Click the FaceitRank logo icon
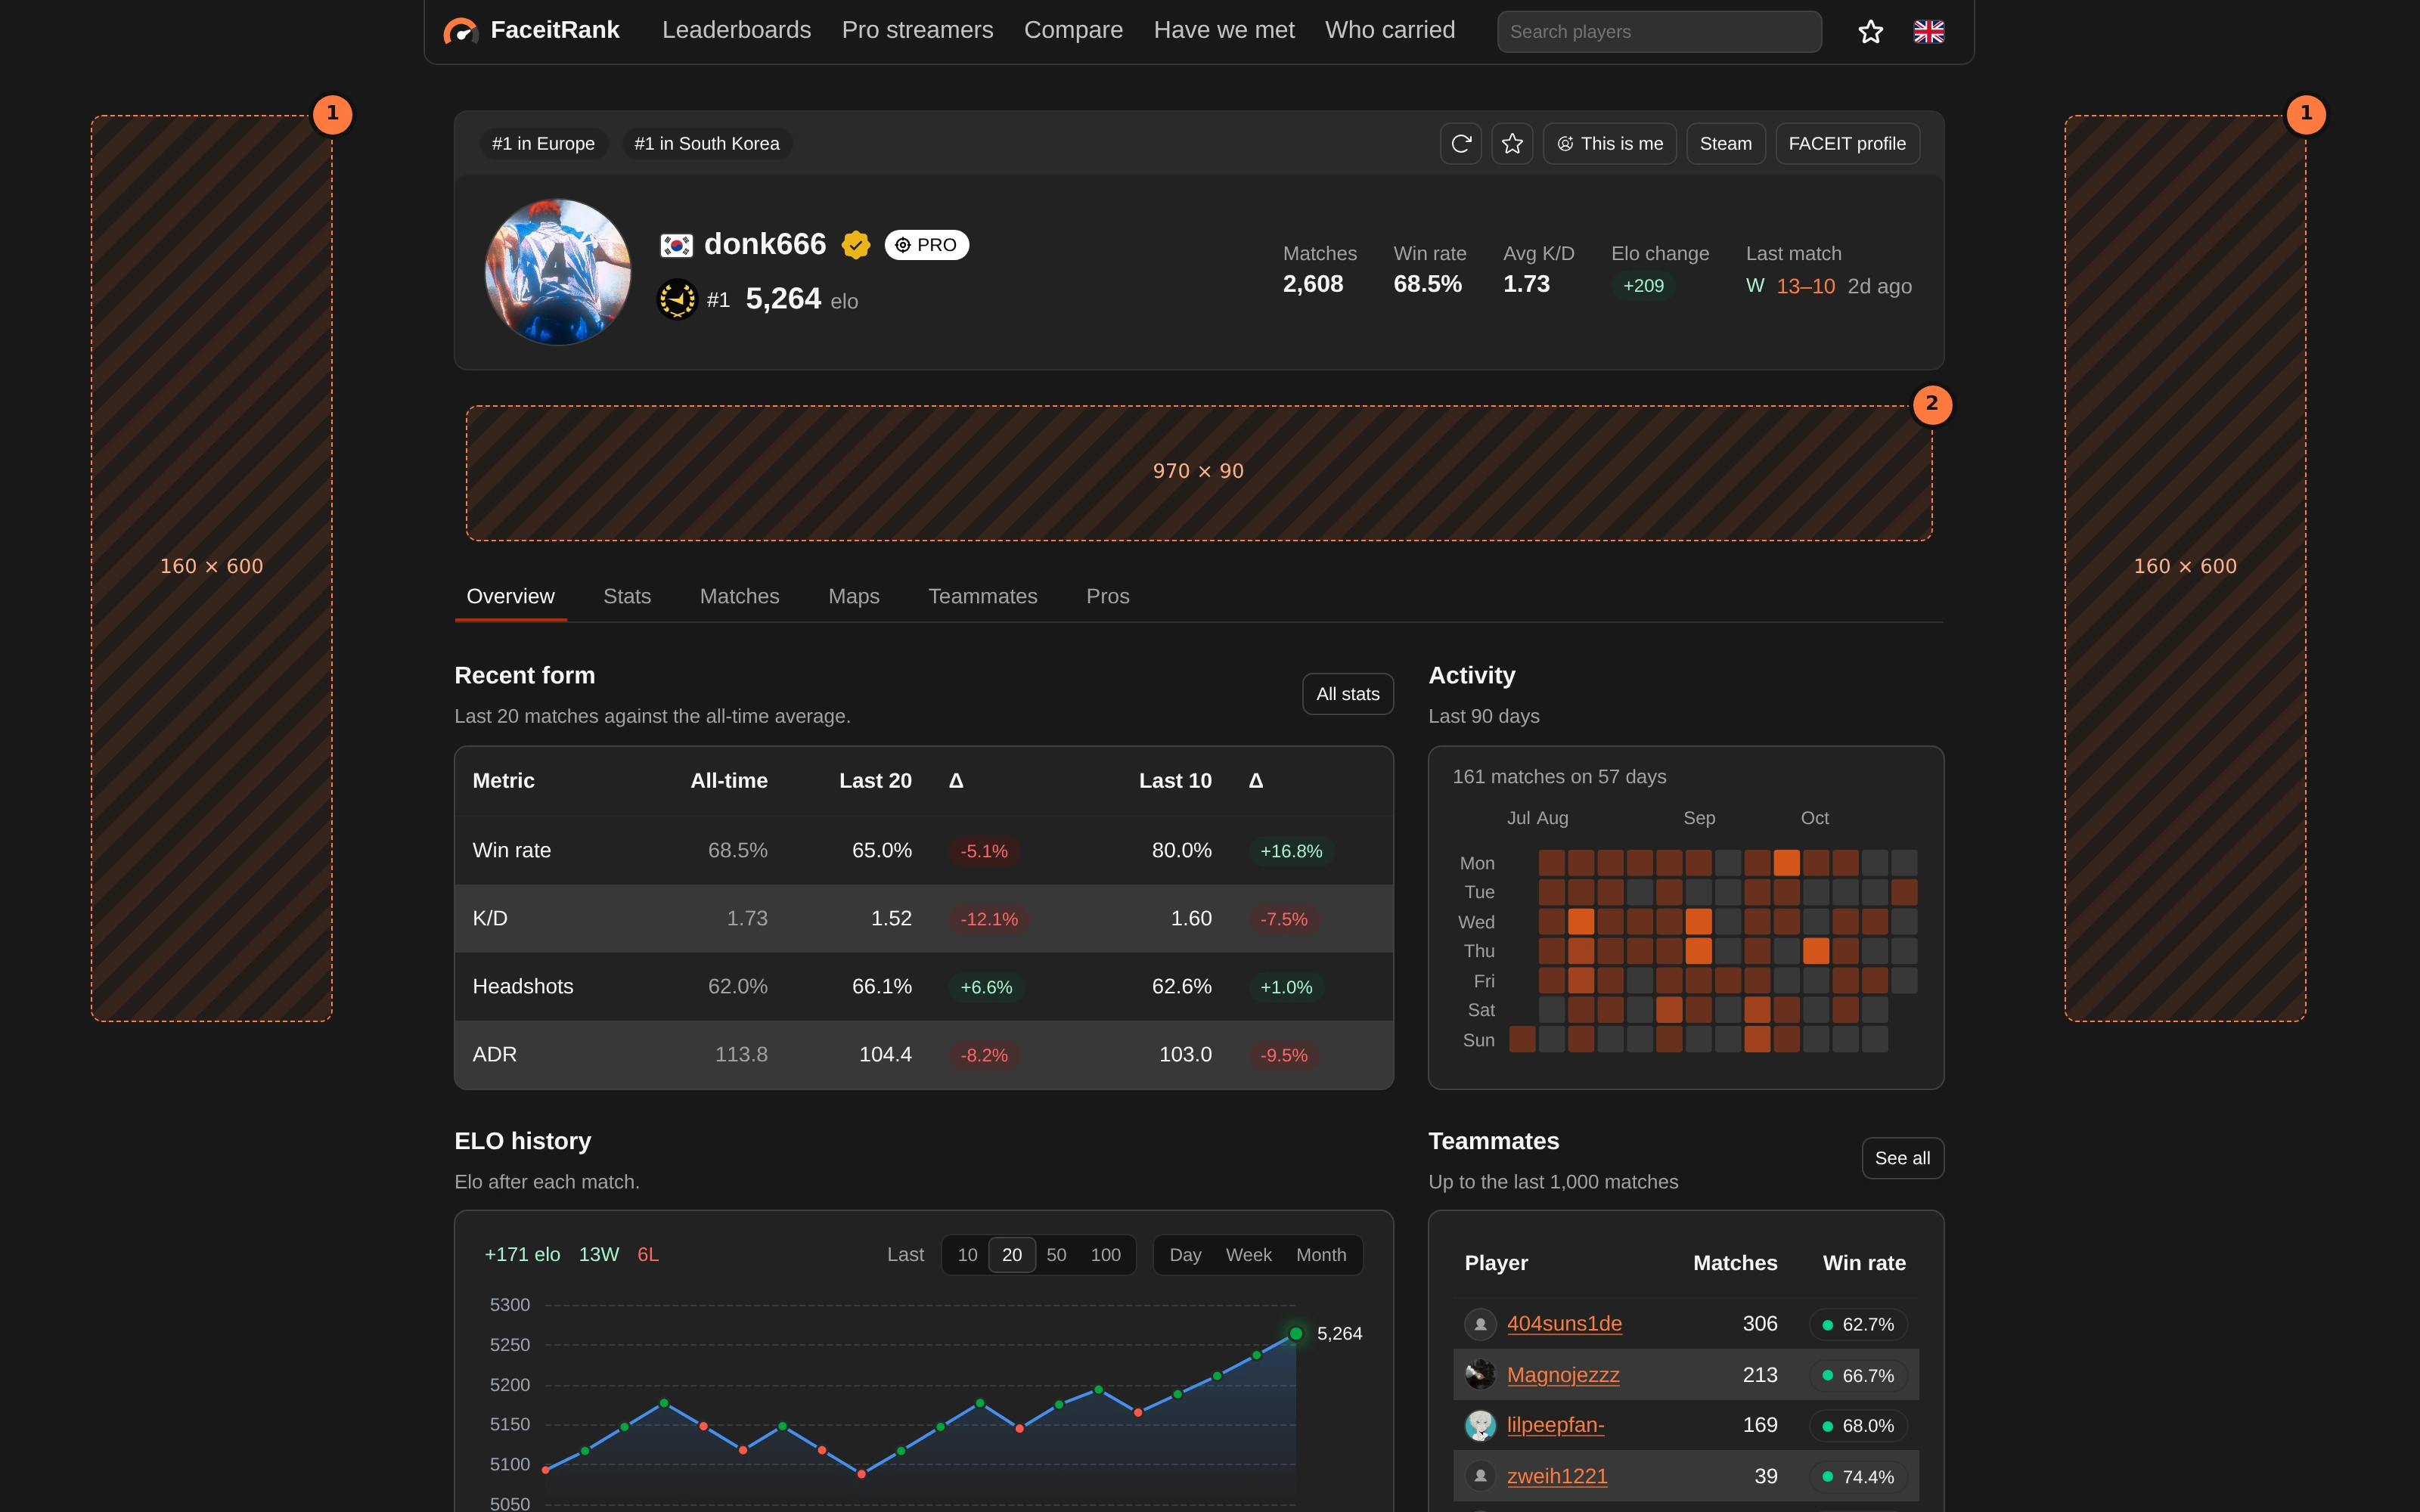 pos(460,31)
